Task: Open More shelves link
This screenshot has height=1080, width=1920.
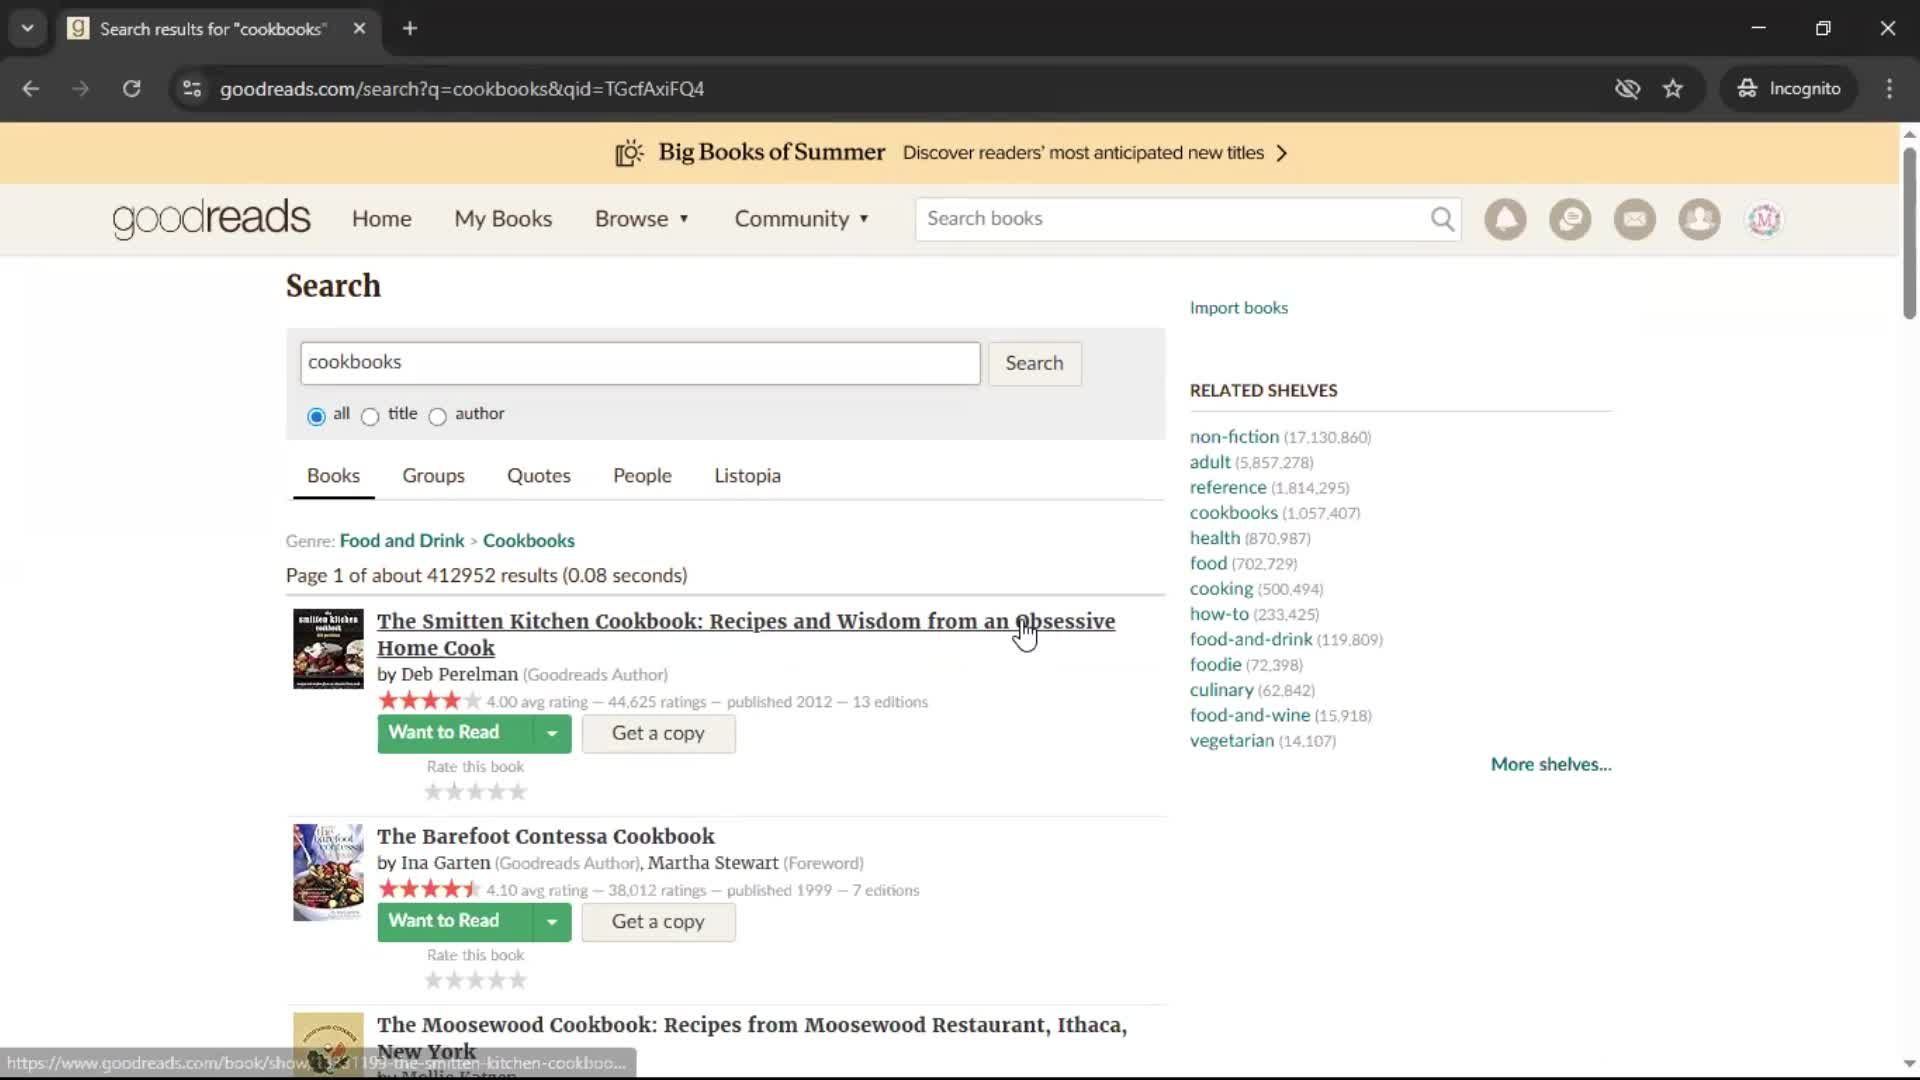Action: [x=1551, y=765]
